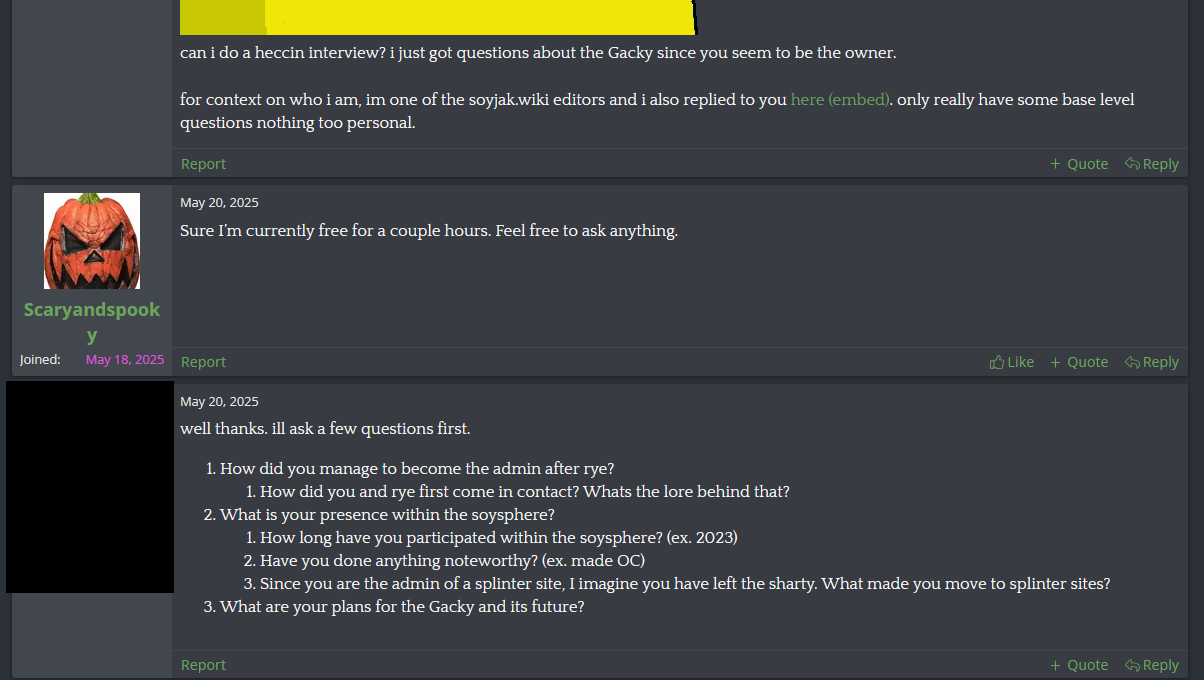Image resolution: width=1204 pixels, height=680 pixels.
Task: Click the plus Quote icon on the questions post
Action: [1055, 665]
